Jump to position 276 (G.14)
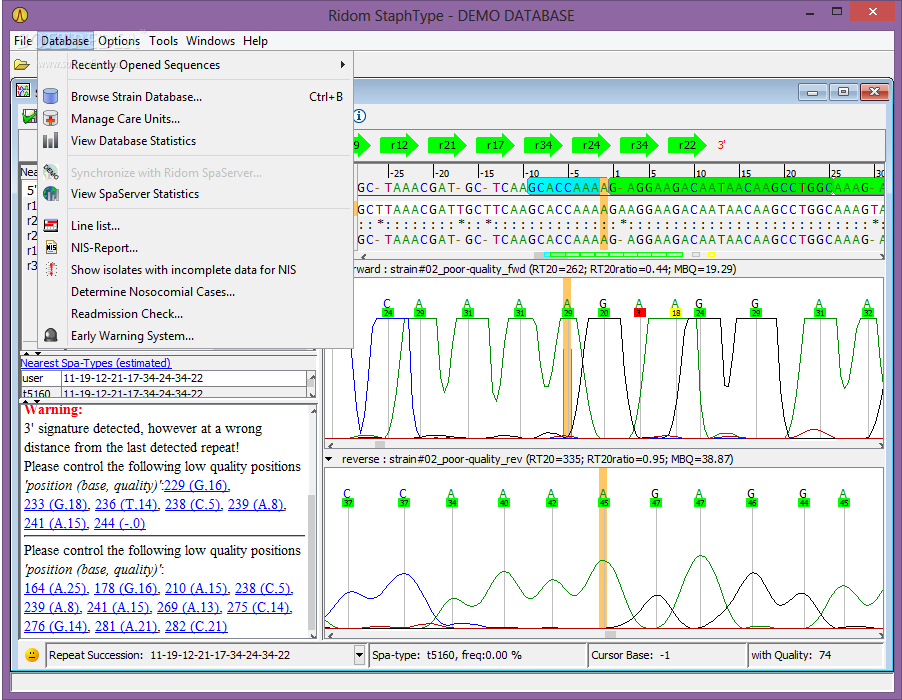This screenshot has height=700, width=902. [56, 626]
